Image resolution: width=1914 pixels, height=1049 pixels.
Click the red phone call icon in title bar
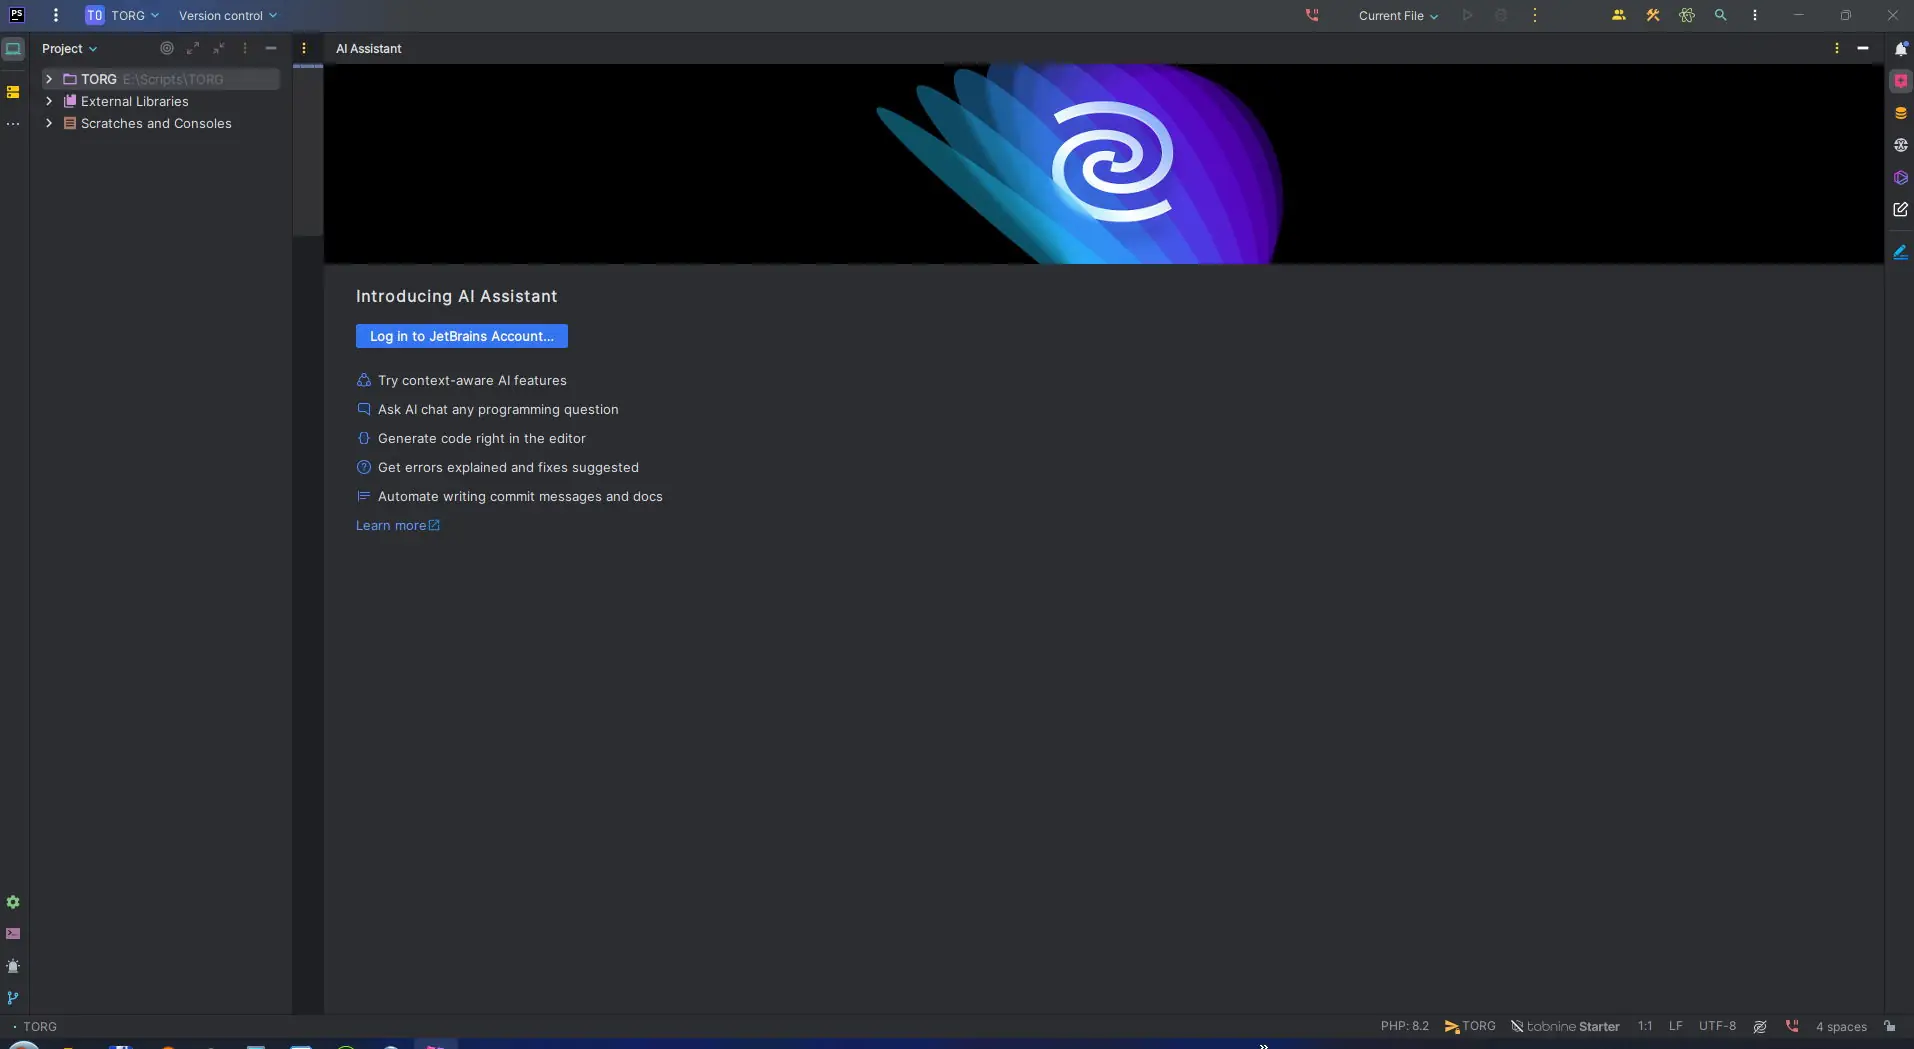(1312, 15)
